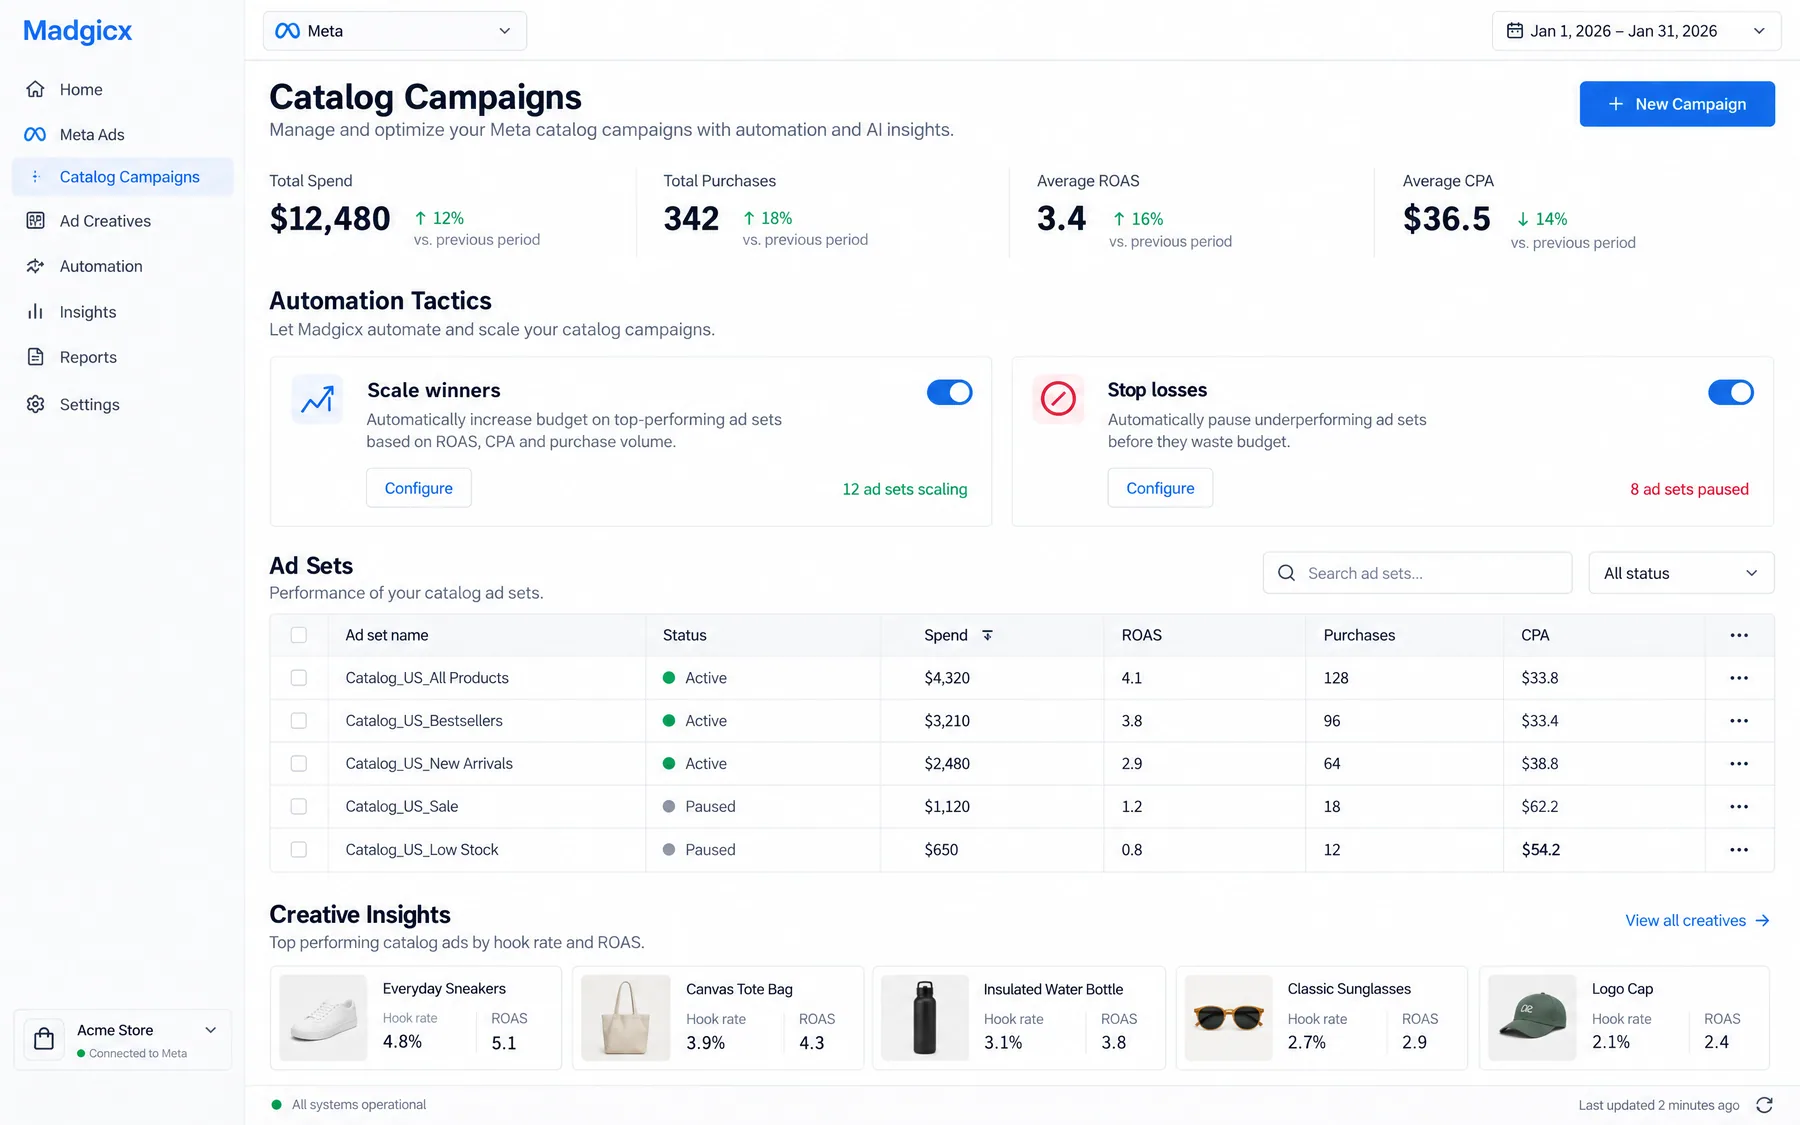Click the Insights bar chart icon
1800x1125 pixels.
36,312
